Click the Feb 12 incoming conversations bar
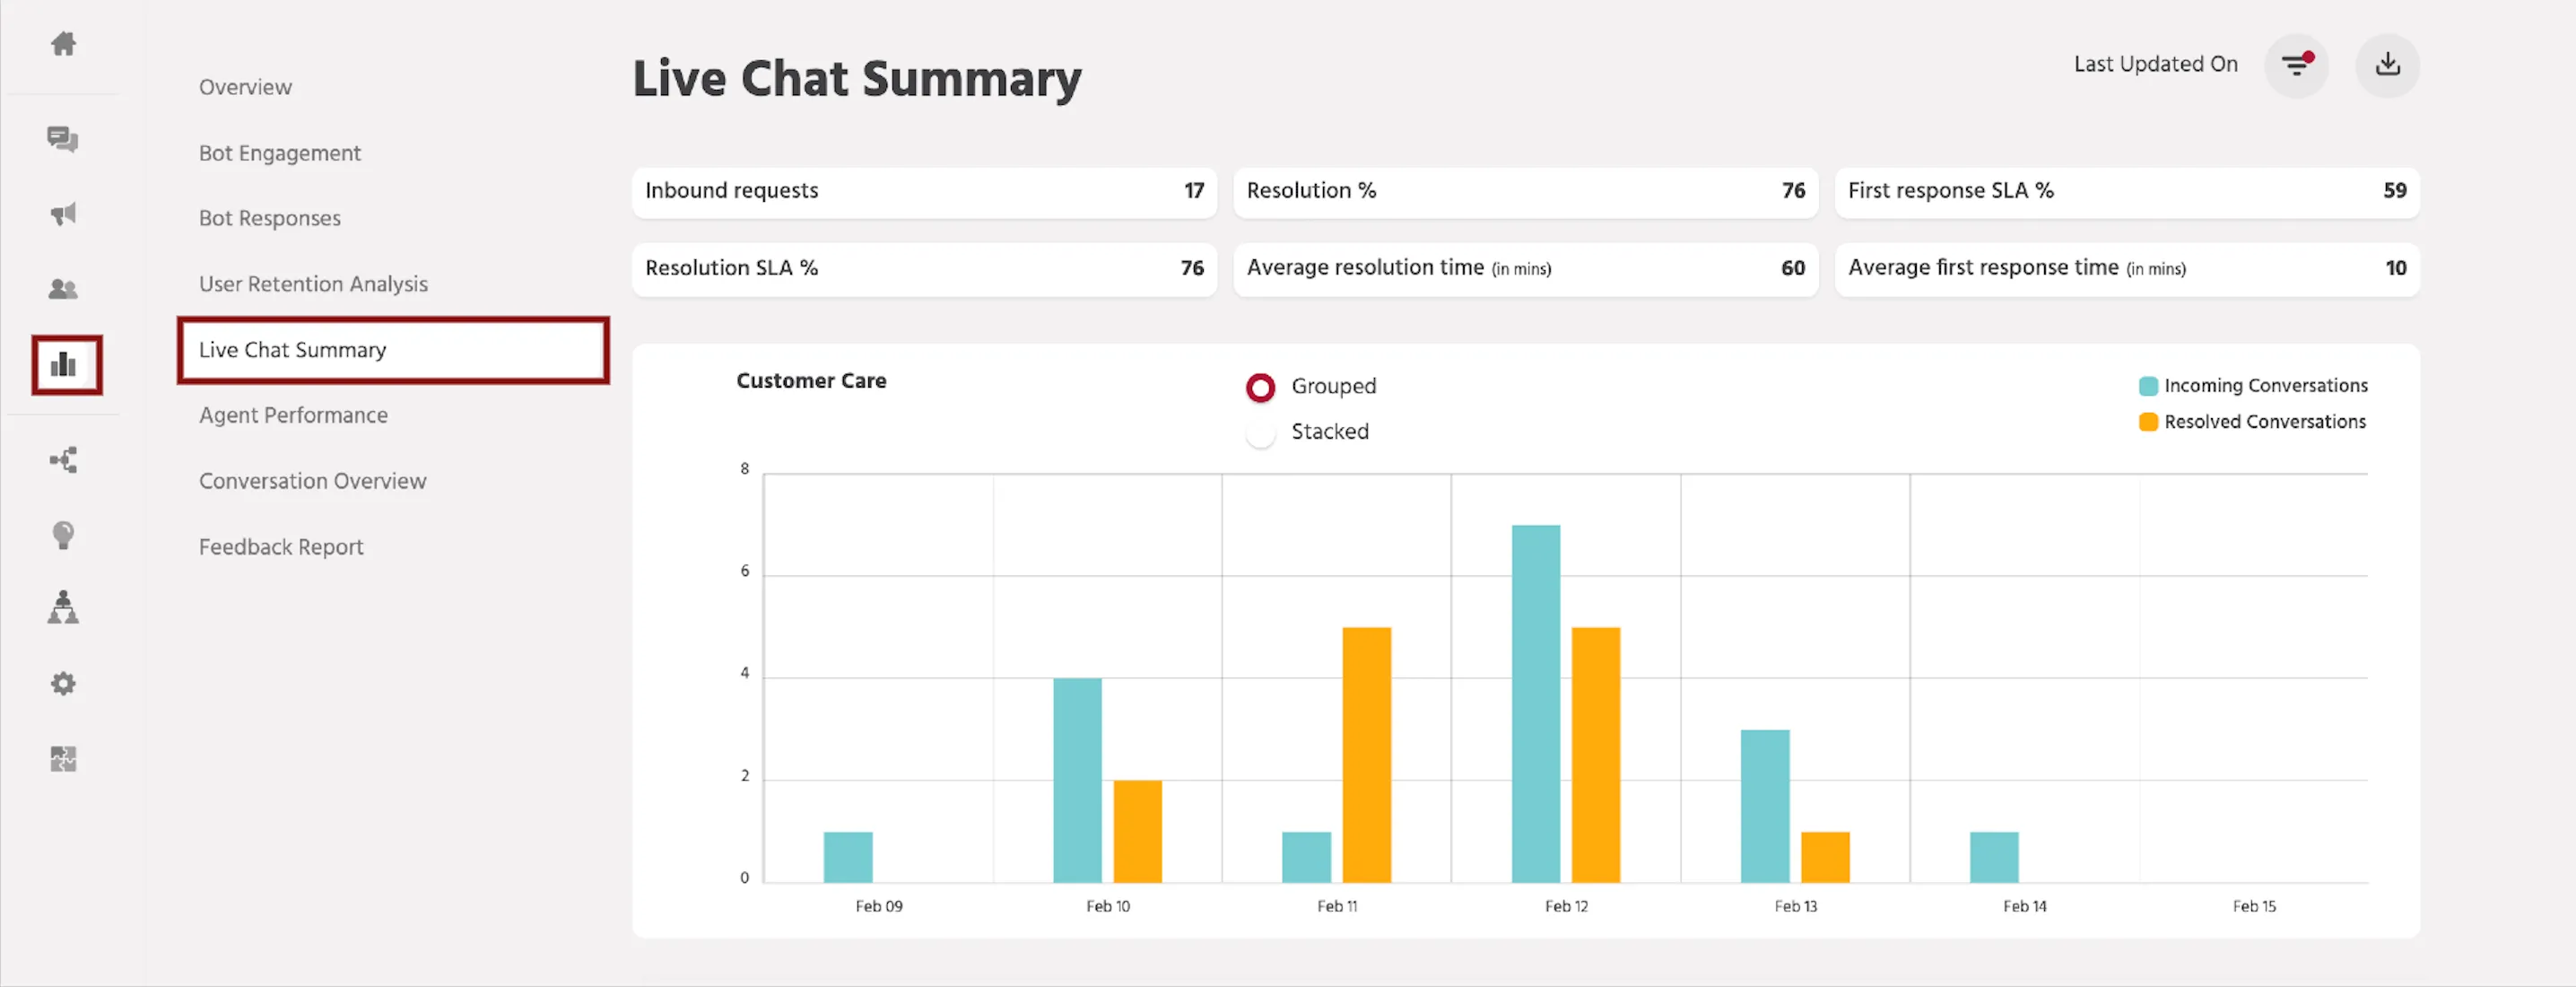Viewport: 2576px width, 987px height. [x=1535, y=704]
